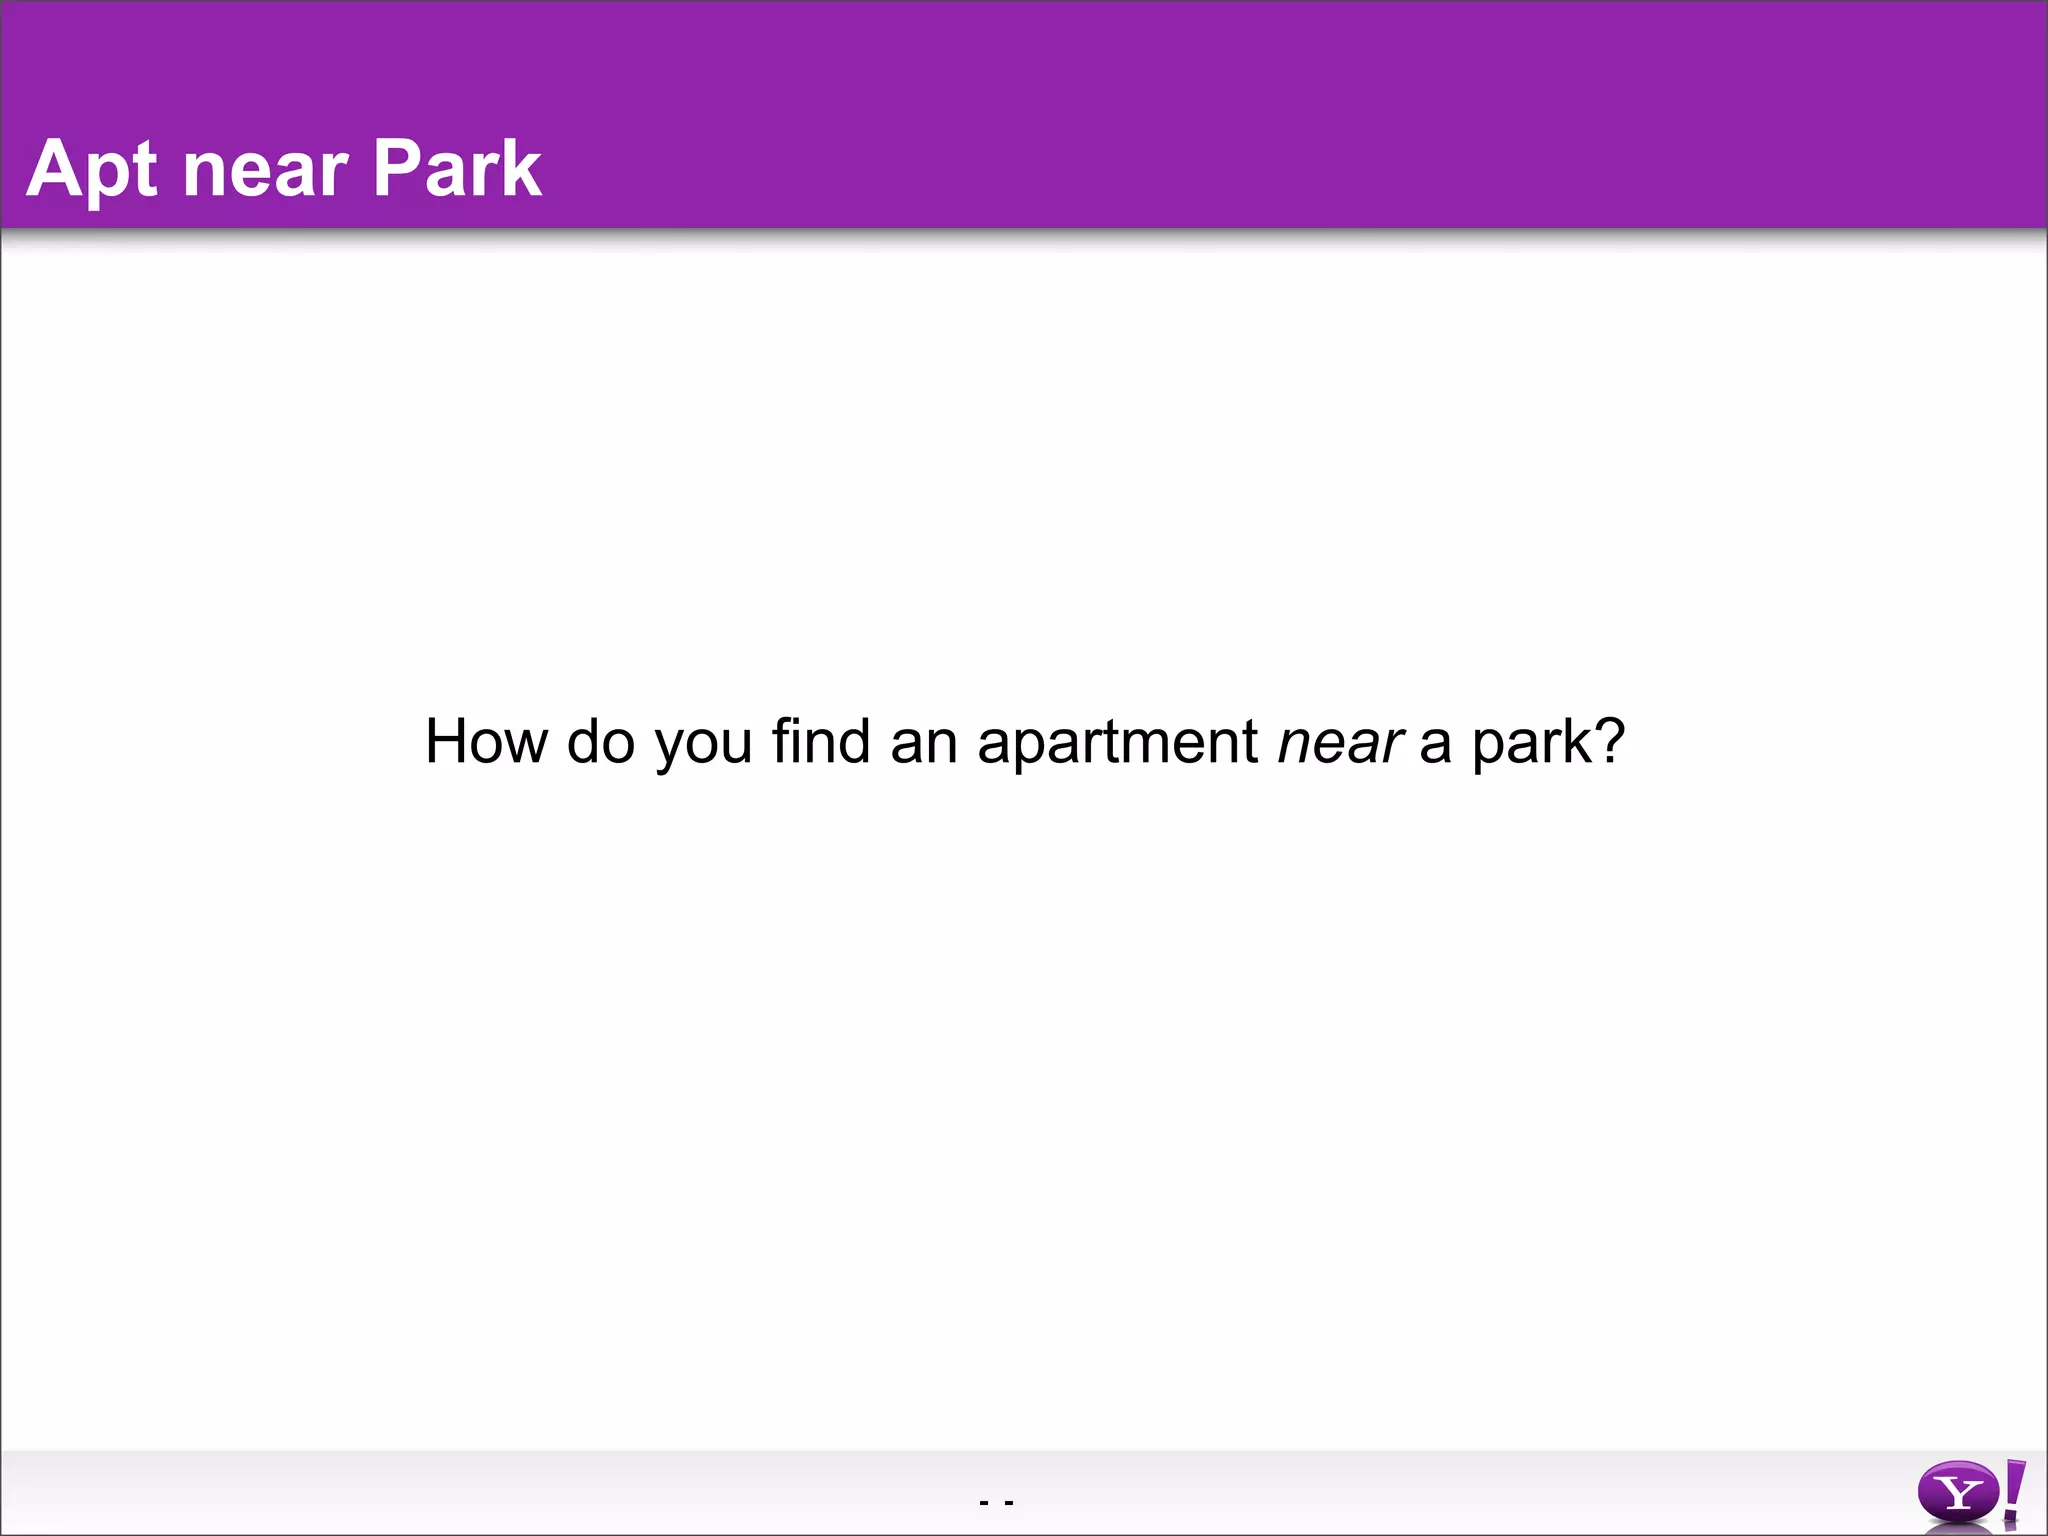Click the word 'an' before 'apartment'

click(923, 744)
